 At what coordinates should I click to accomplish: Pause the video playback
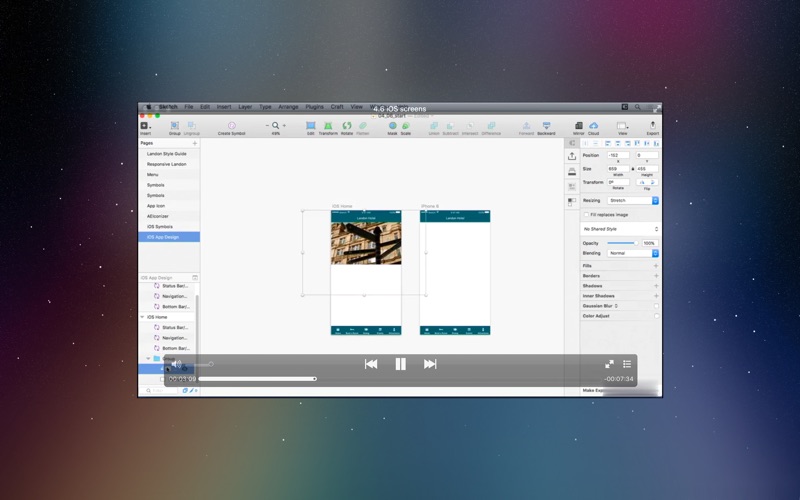point(401,364)
